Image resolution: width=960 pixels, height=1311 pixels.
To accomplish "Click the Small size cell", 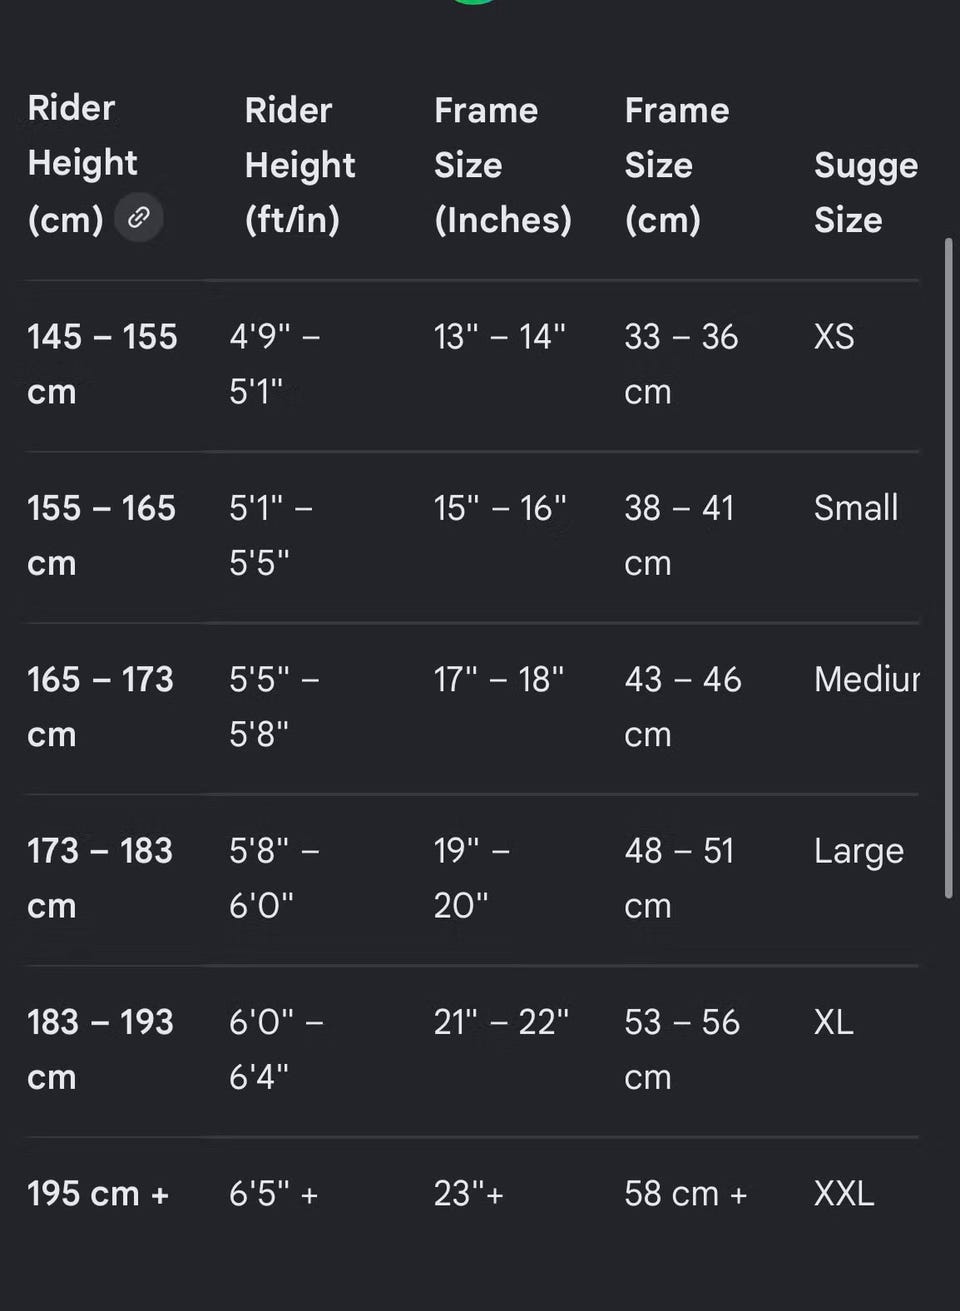I will pos(856,508).
